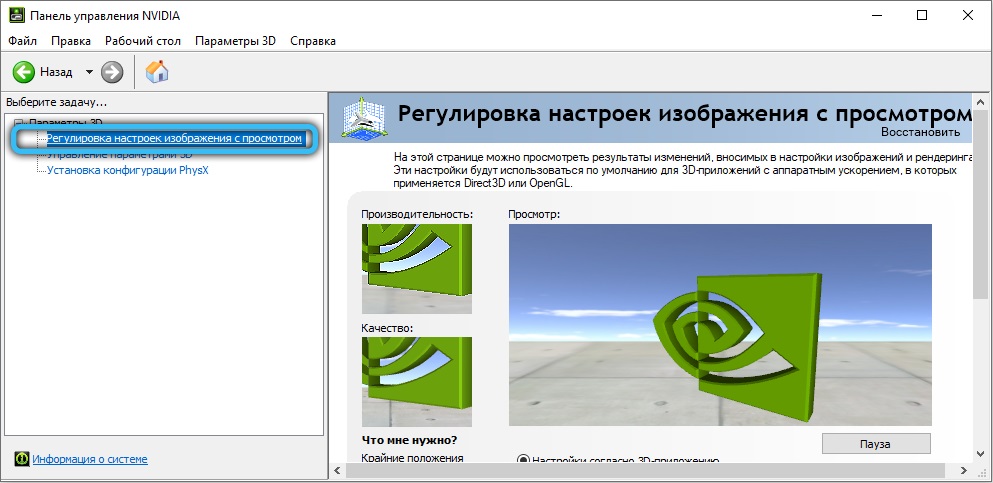Click the icon beside Информация о системе

21,459
